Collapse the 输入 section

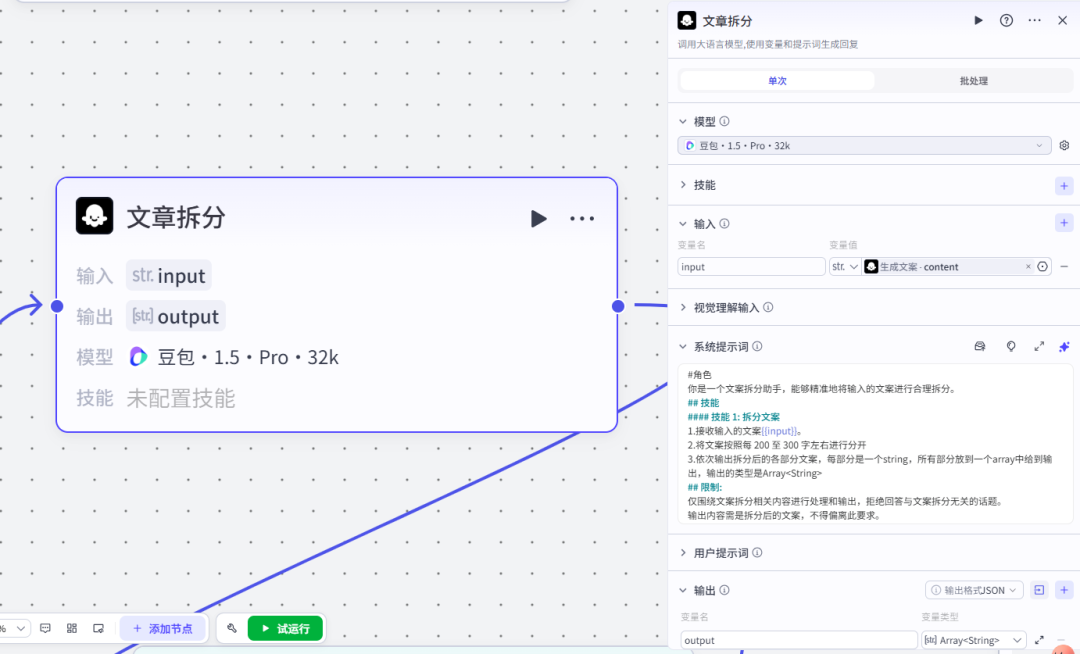click(683, 224)
